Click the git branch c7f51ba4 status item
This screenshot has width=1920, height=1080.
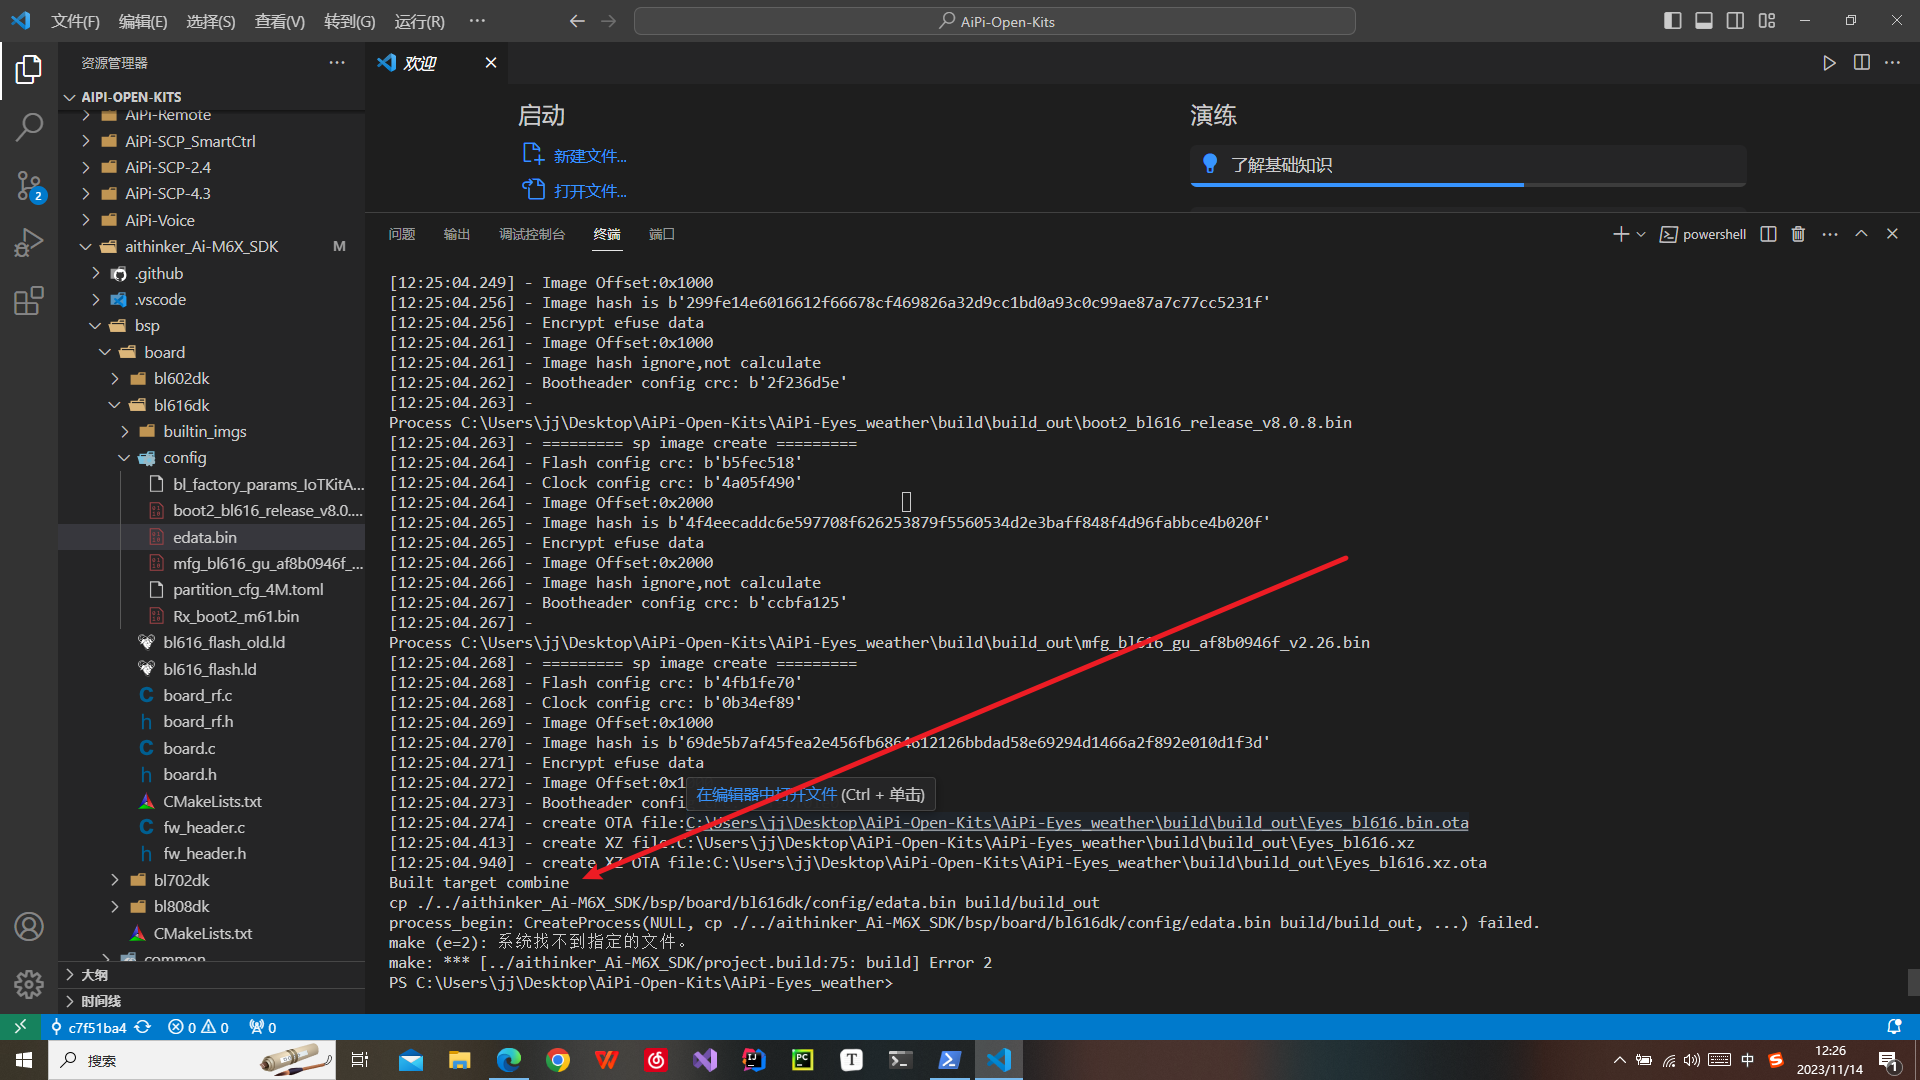pos(88,1027)
